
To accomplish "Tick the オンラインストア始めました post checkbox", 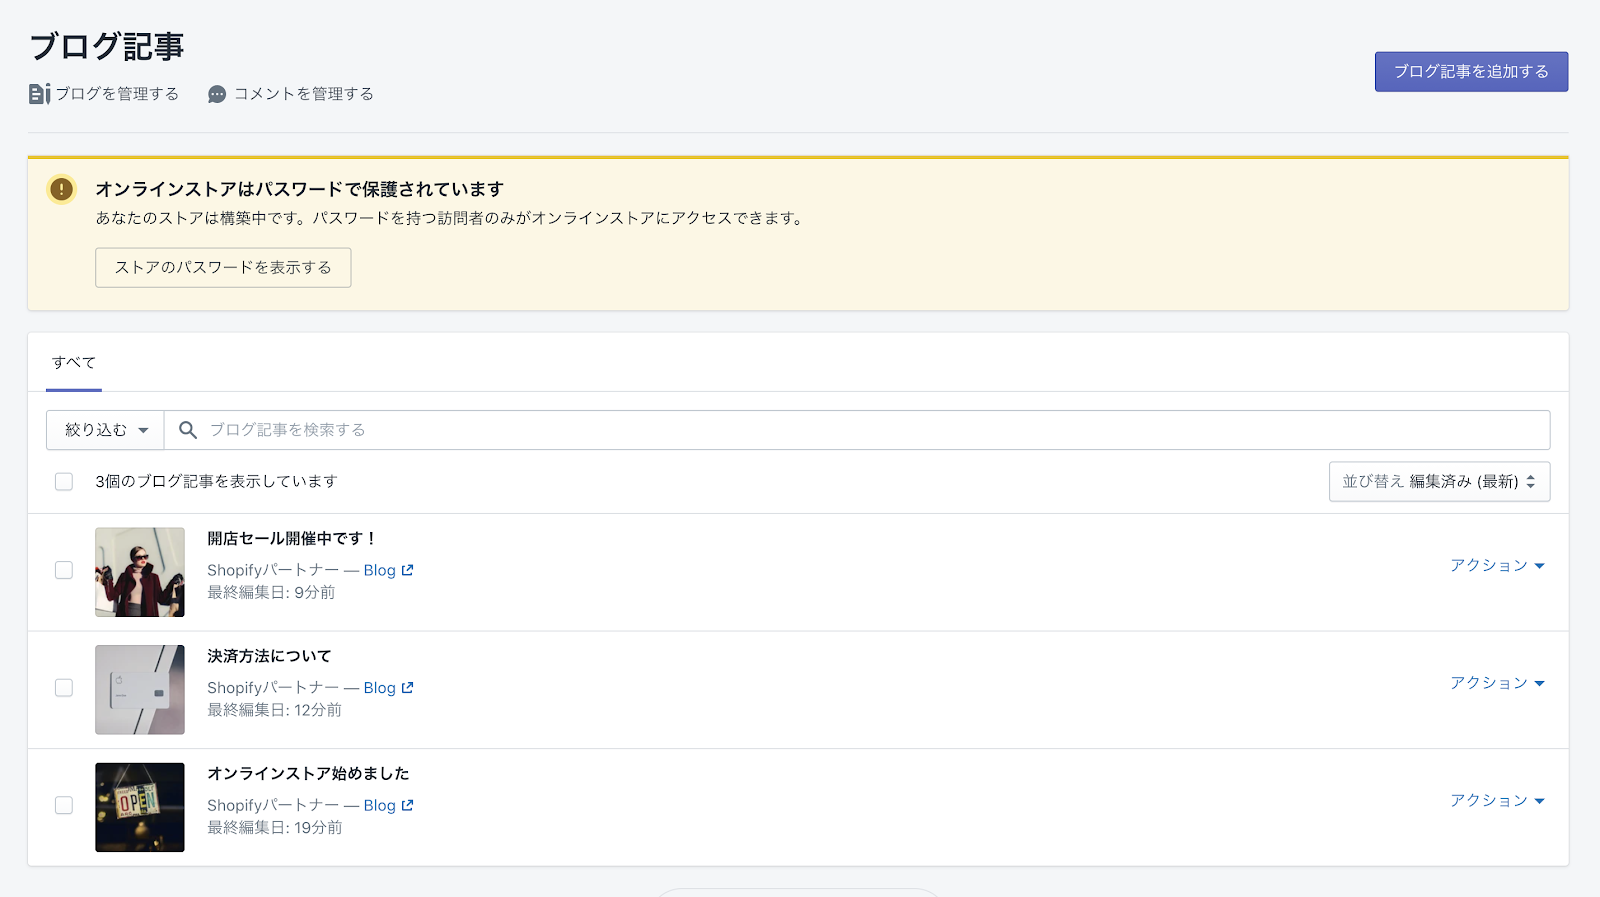I will 64,805.
